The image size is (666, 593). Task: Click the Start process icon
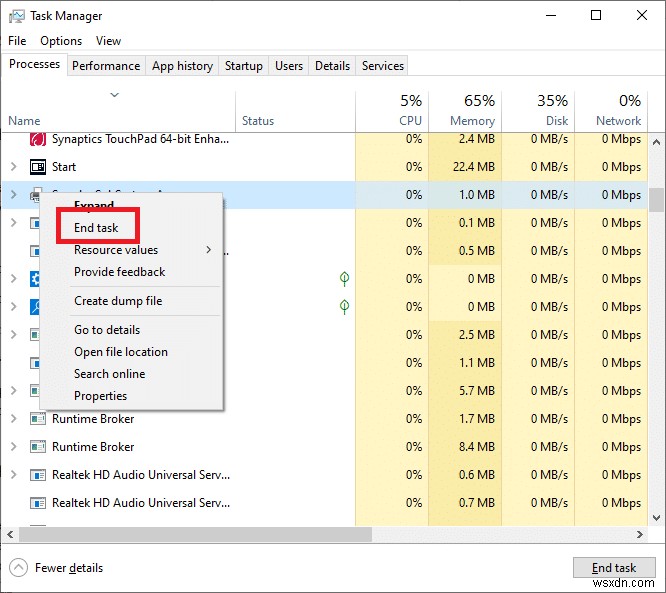coord(38,167)
